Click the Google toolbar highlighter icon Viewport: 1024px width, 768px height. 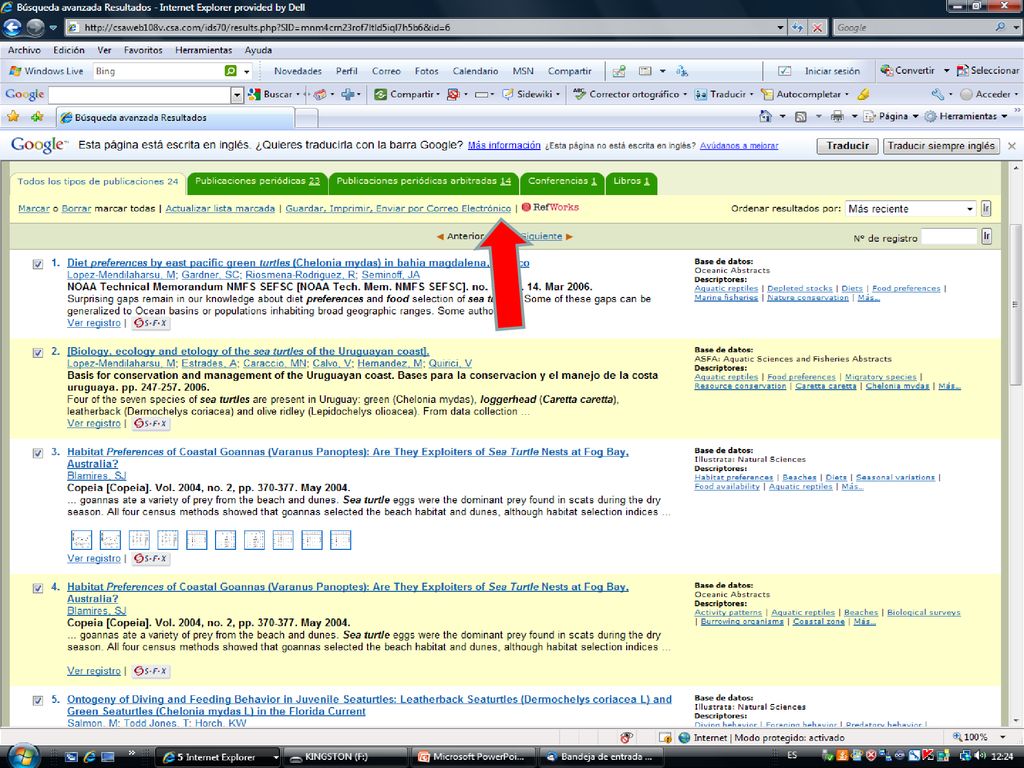pyautogui.click(x=863, y=94)
